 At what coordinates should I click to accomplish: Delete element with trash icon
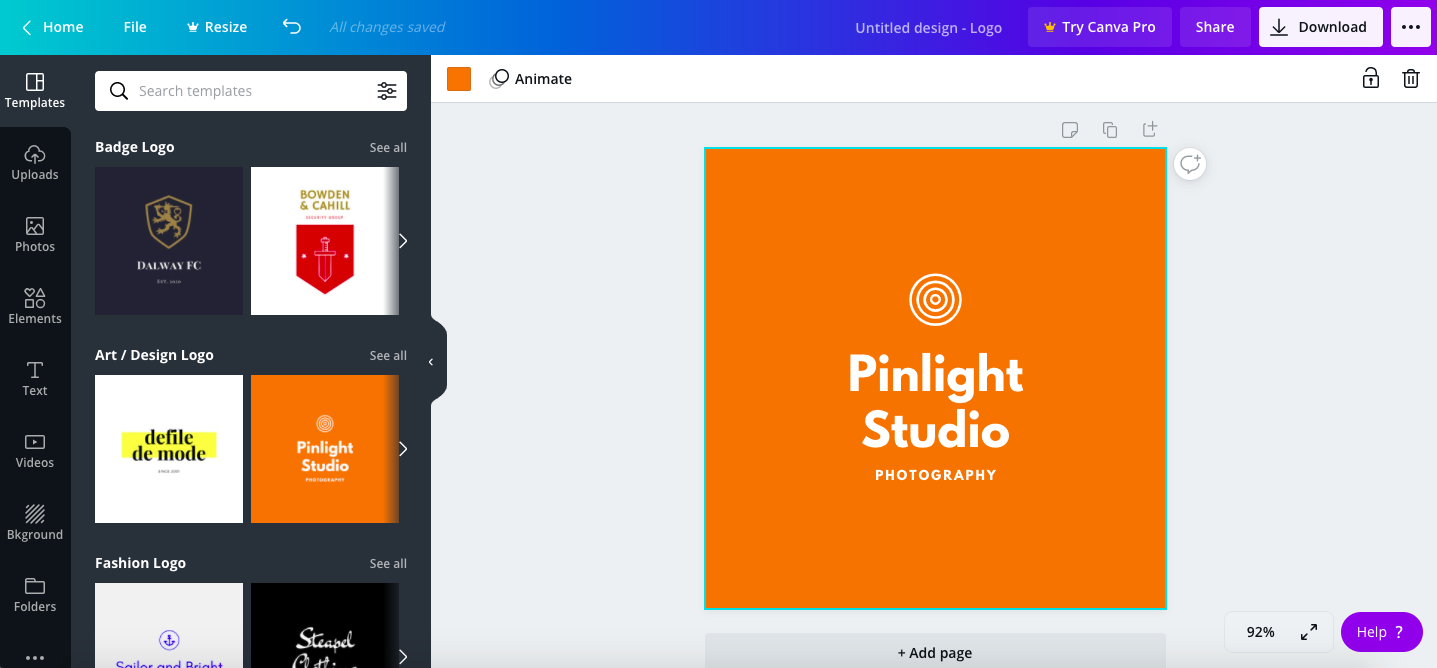click(1410, 78)
